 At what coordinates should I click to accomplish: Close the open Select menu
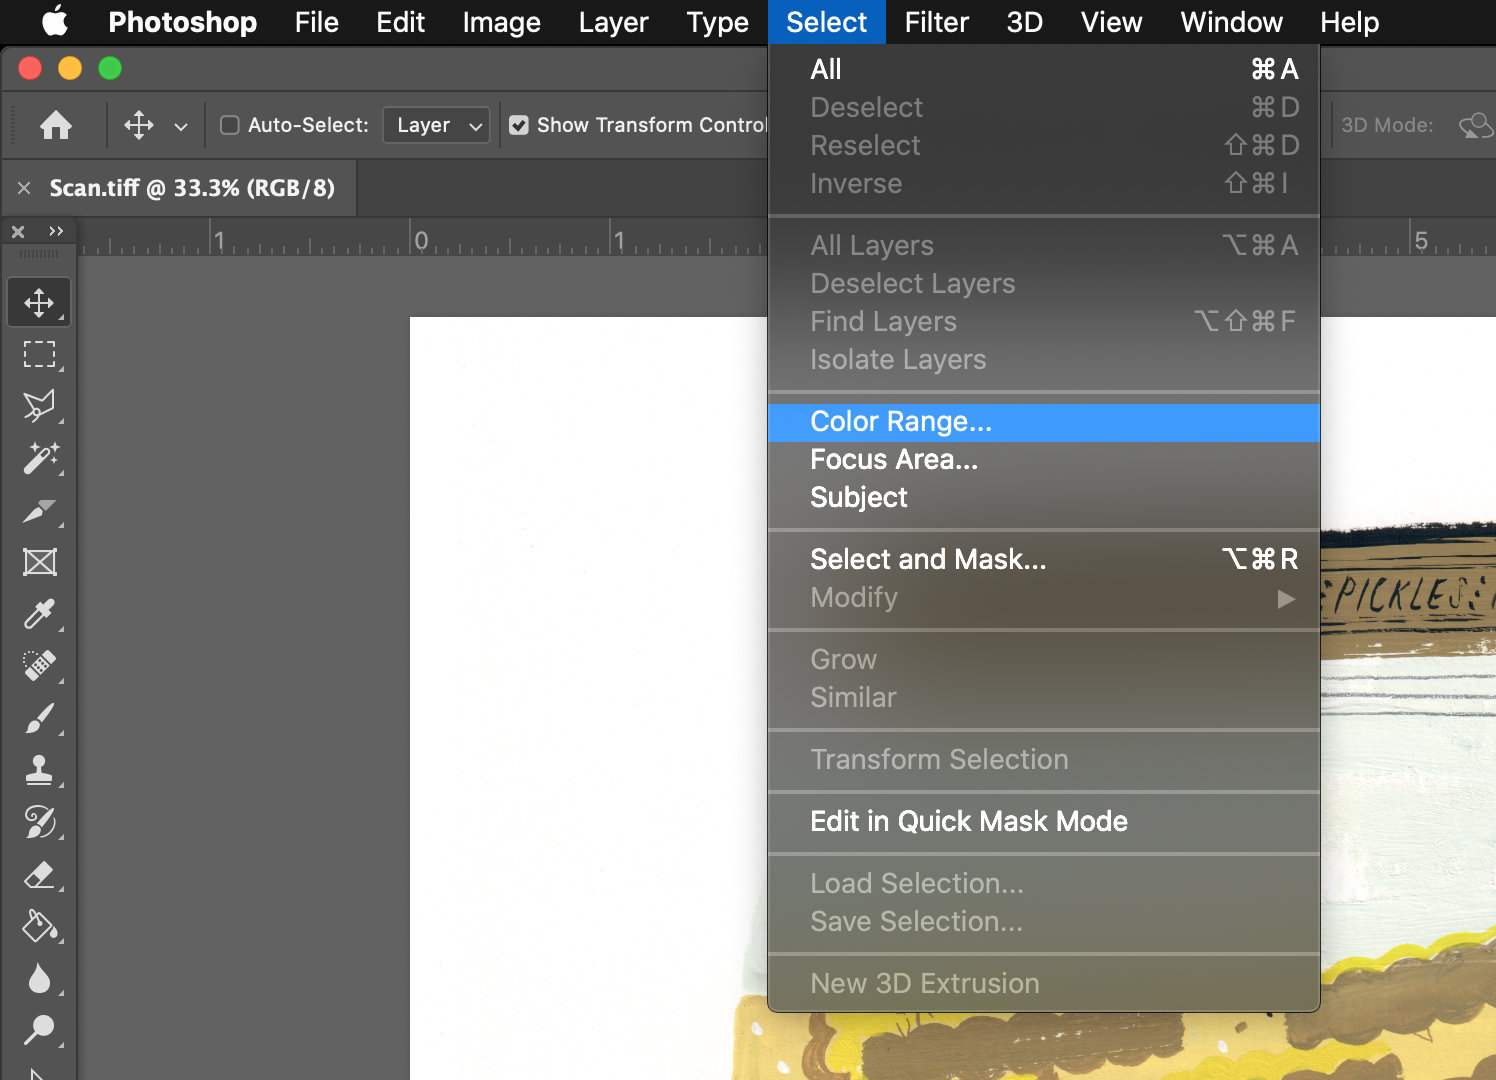tap(826, 22)
